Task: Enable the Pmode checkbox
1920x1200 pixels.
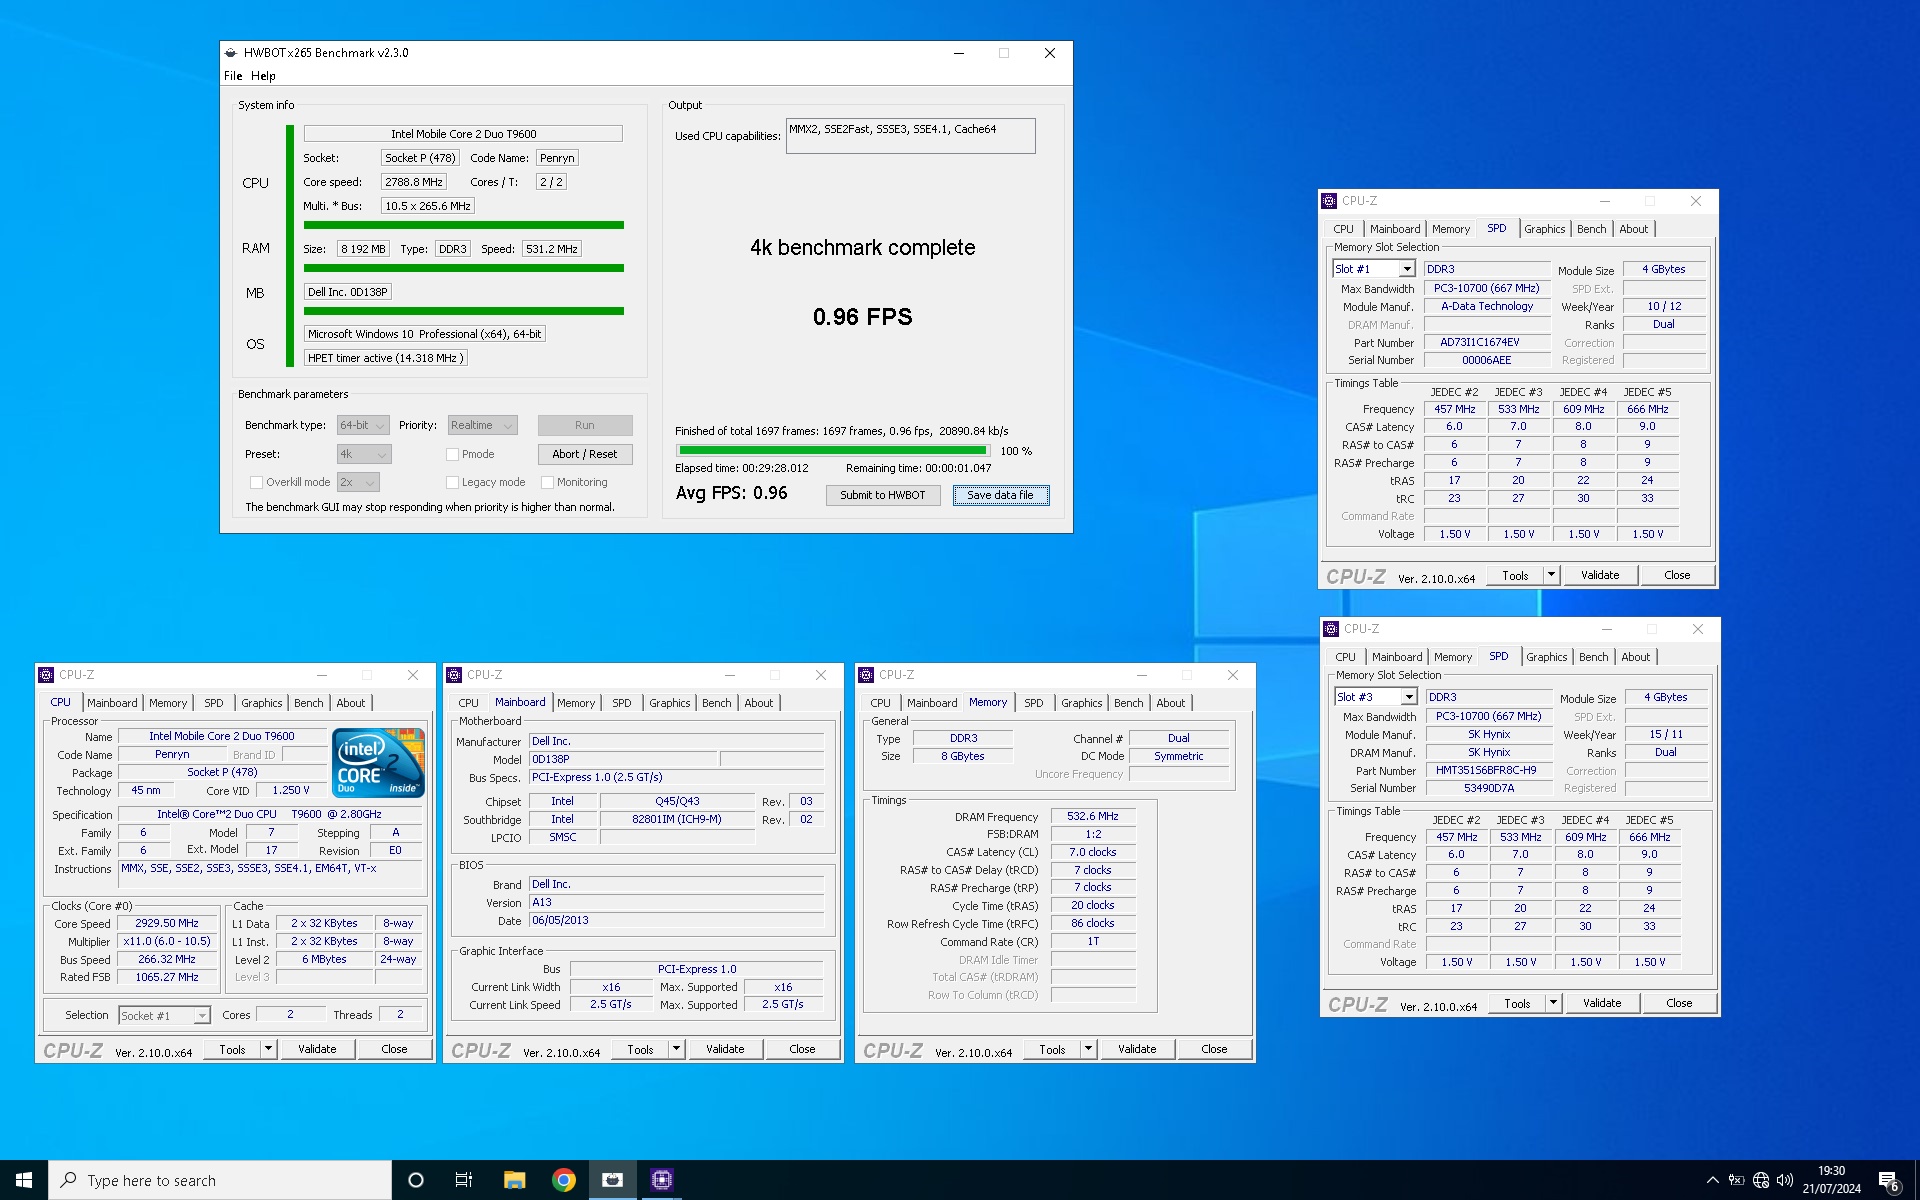Action: [453, 454]
